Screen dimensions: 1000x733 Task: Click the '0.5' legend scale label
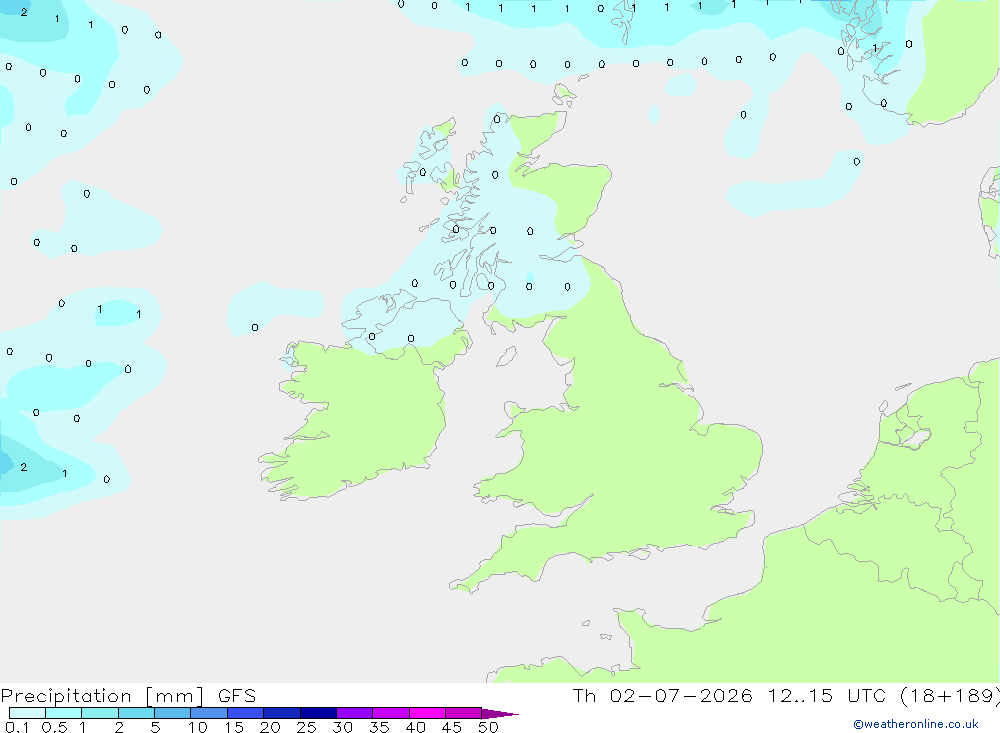54,727
